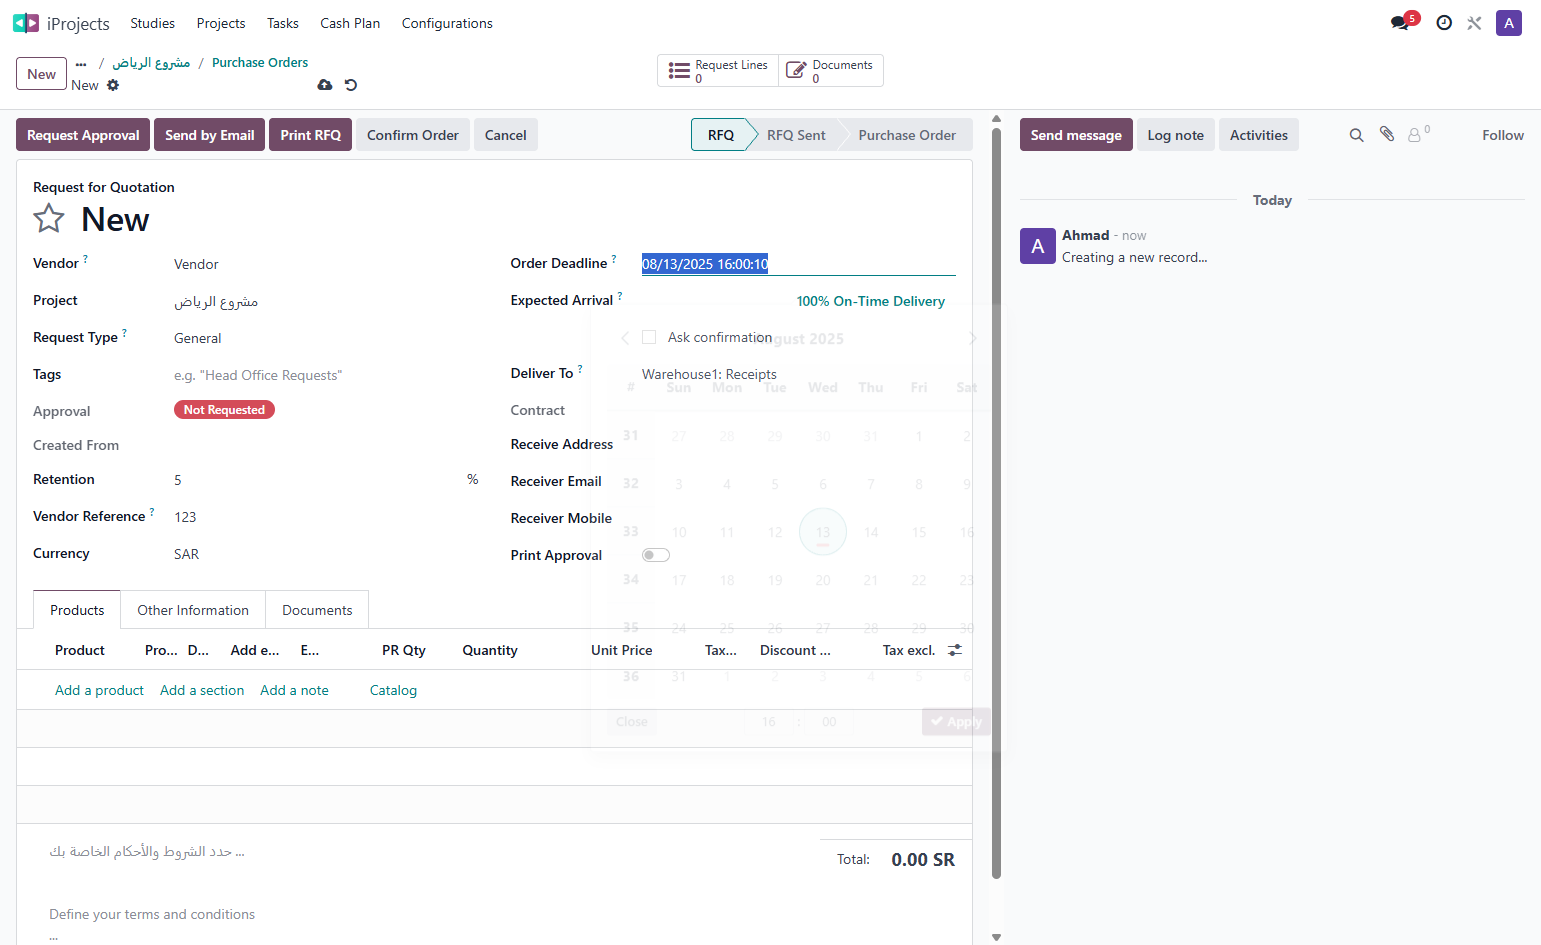The image size is (1541, 945).
Task: Open the Vendor selection field
Action: point(326,264)
